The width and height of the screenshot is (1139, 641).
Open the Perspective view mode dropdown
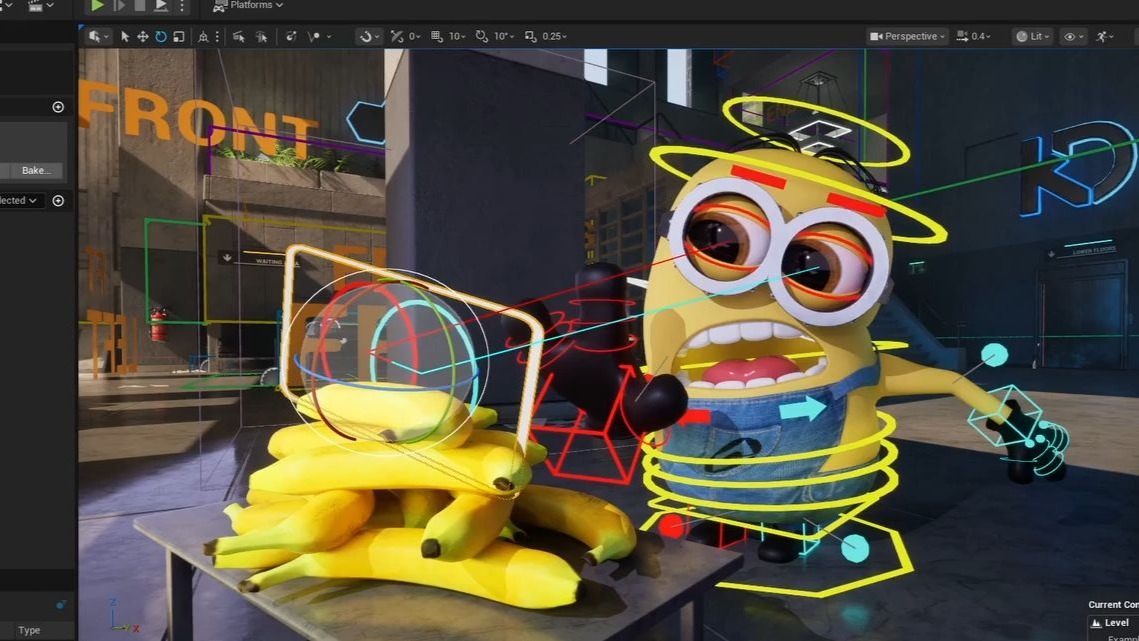click(x=907, y=36)
